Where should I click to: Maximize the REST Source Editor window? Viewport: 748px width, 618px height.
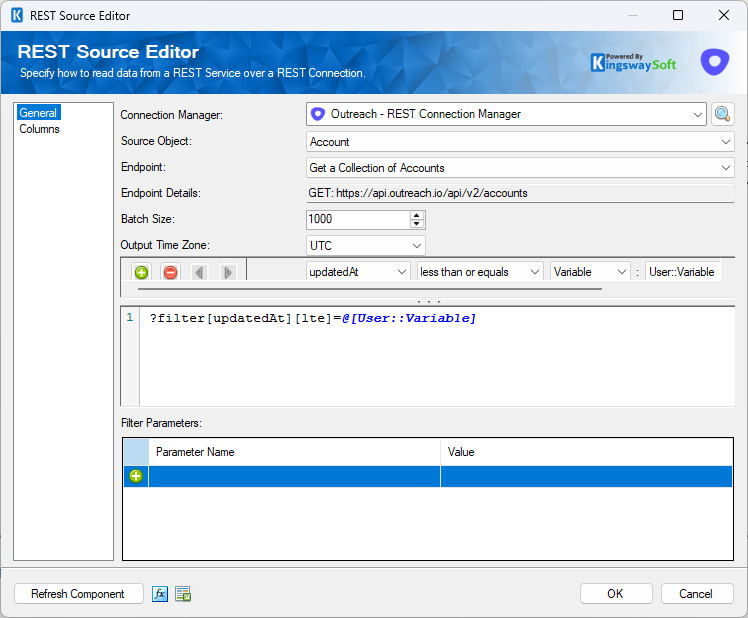[678, 15]
